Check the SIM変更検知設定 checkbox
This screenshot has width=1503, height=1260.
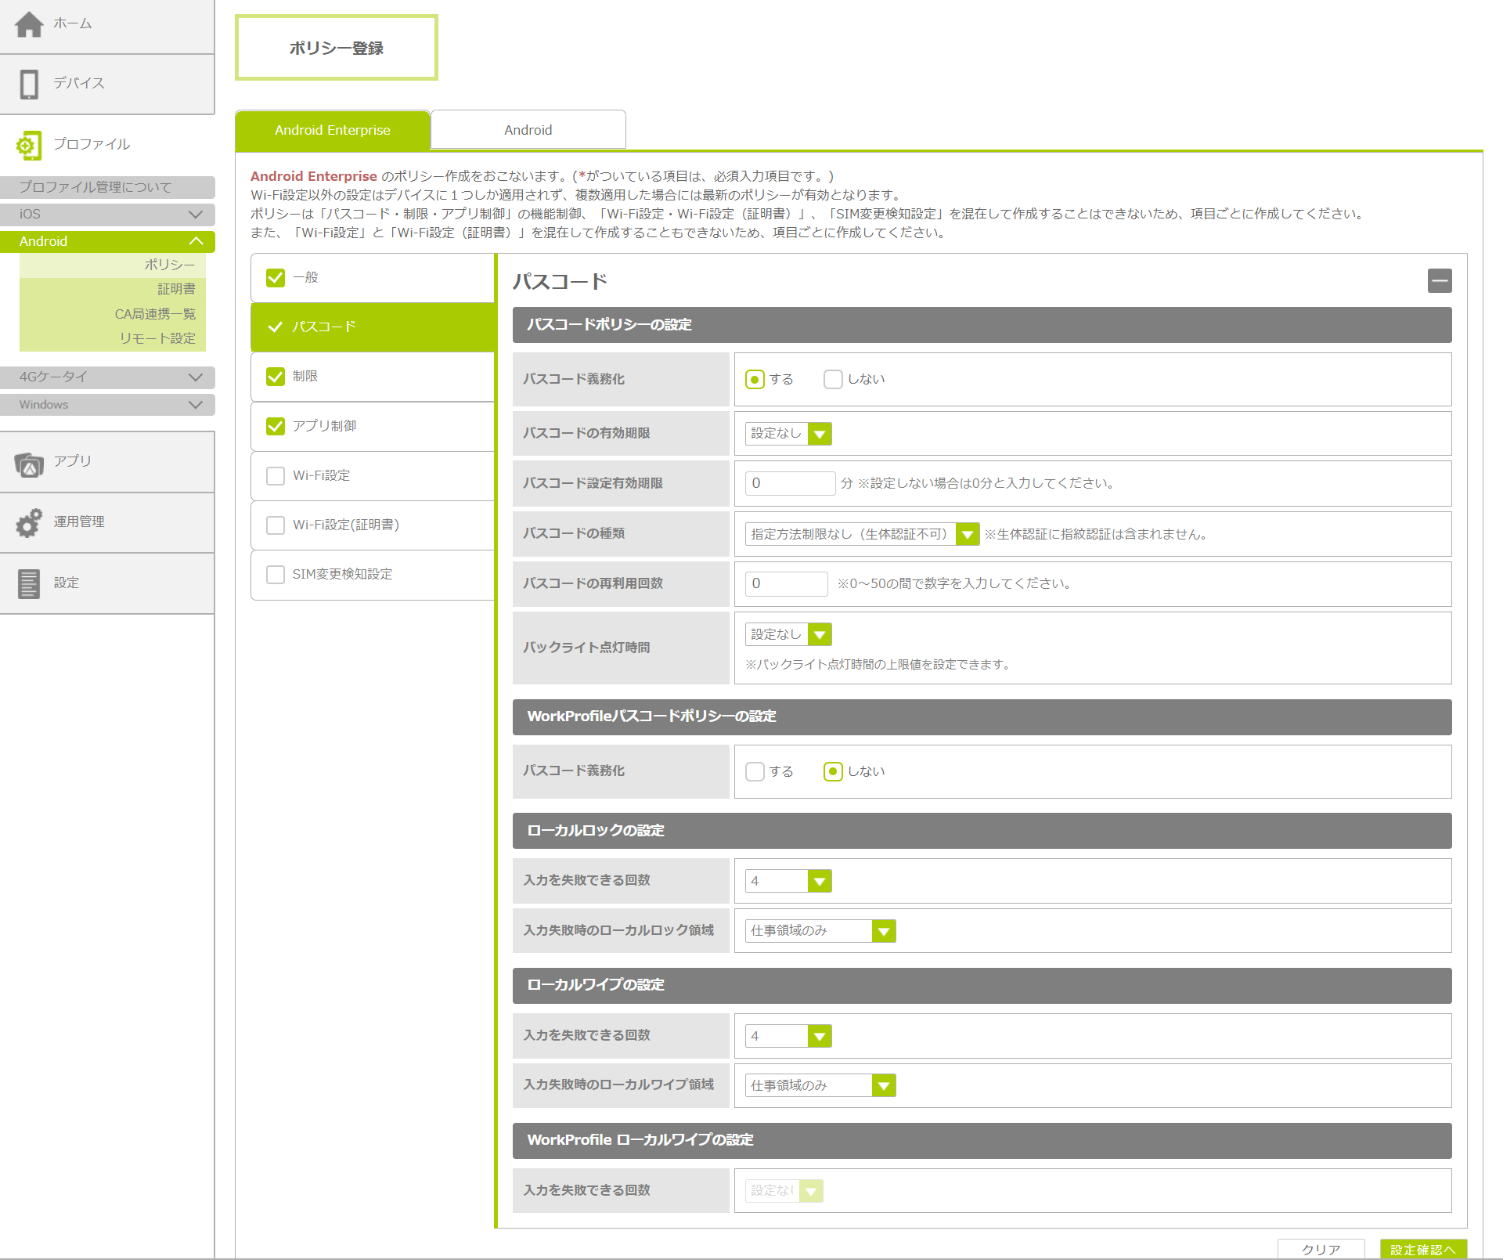tap(276, 575)
